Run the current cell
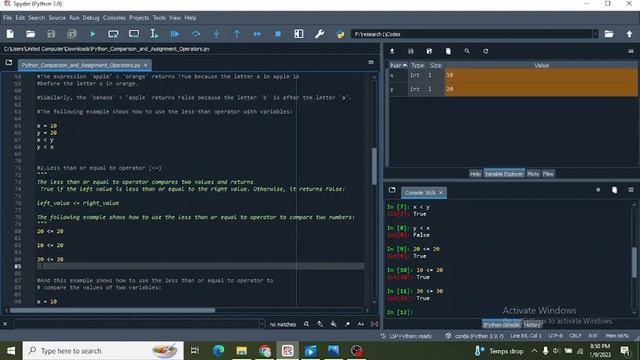 tap(113, 34)
